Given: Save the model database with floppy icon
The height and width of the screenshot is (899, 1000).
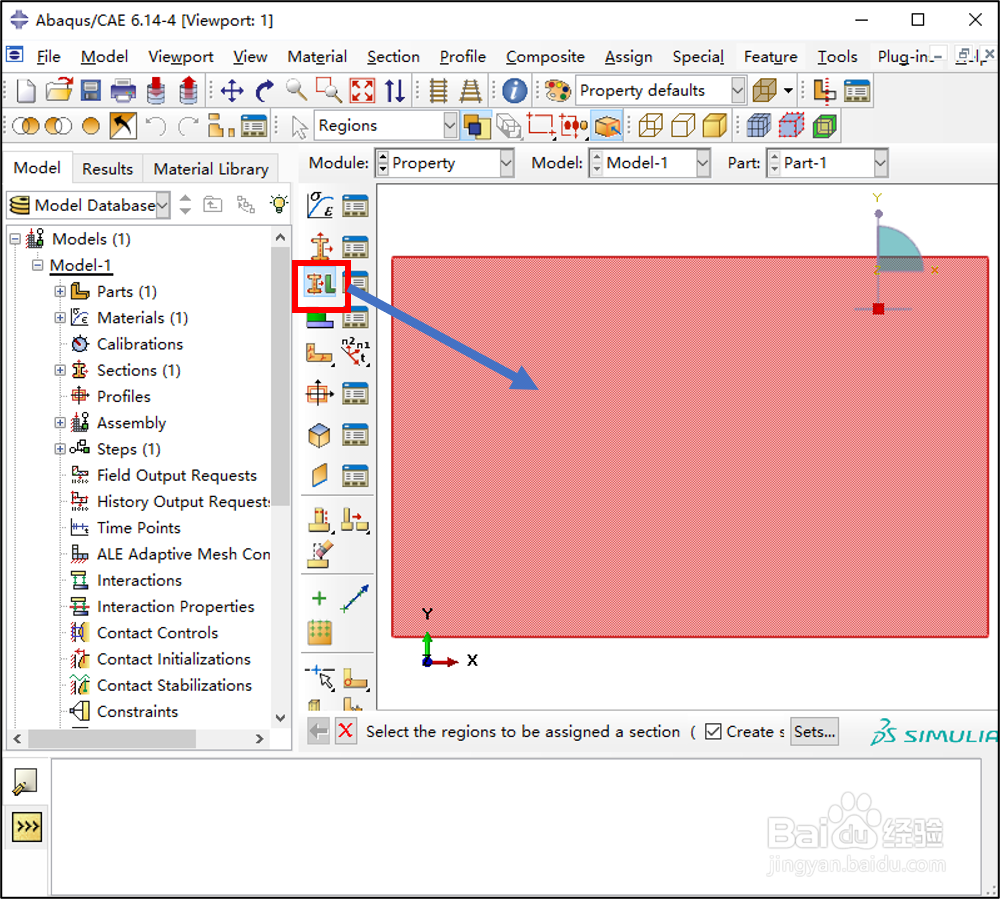Looking at the screenshot, I should point(91,91).
